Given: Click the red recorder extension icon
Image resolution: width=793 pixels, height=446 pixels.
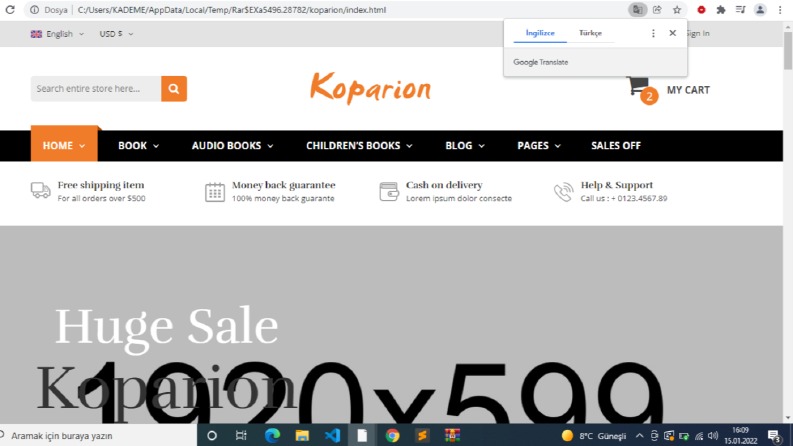Looking at the screenshot, I should pyautogui.click(x=701, y=10).
